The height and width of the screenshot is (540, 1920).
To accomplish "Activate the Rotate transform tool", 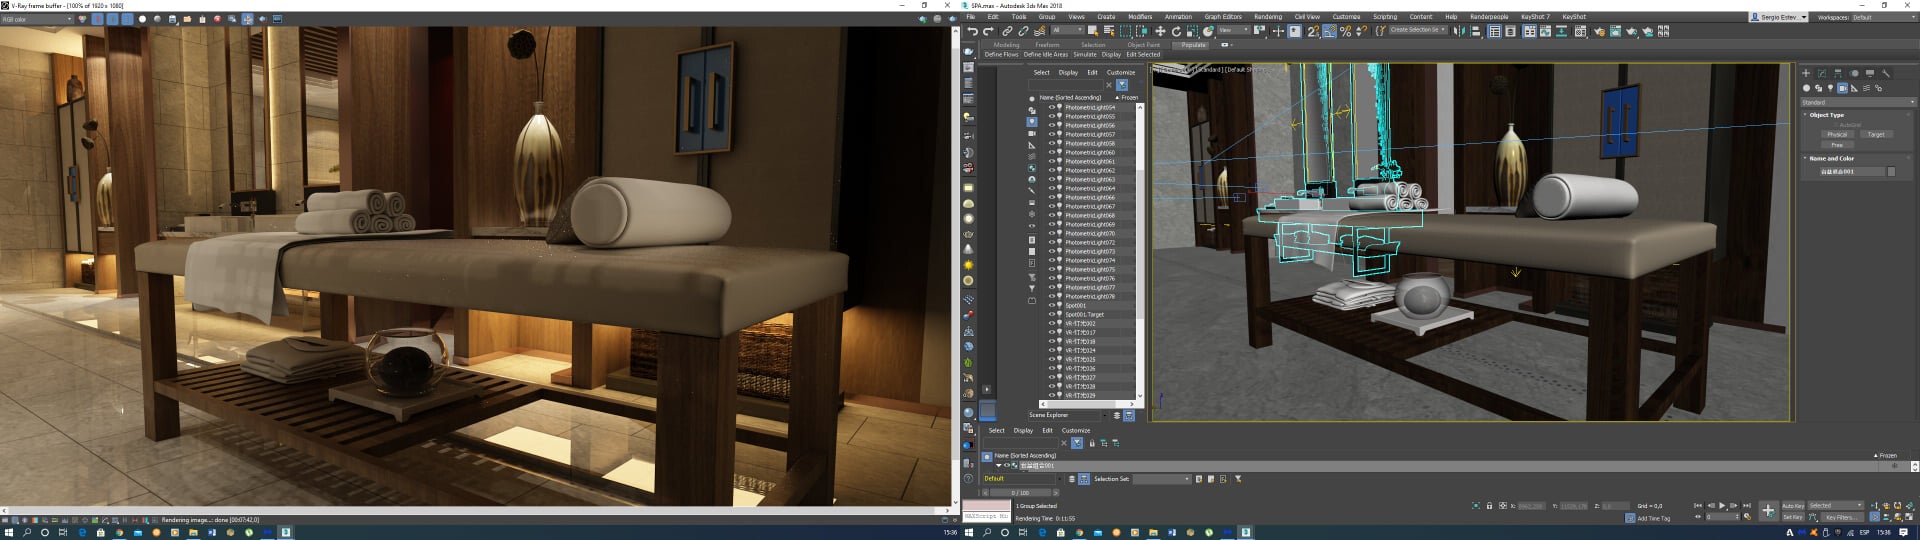I will (x=1176, y=31).
